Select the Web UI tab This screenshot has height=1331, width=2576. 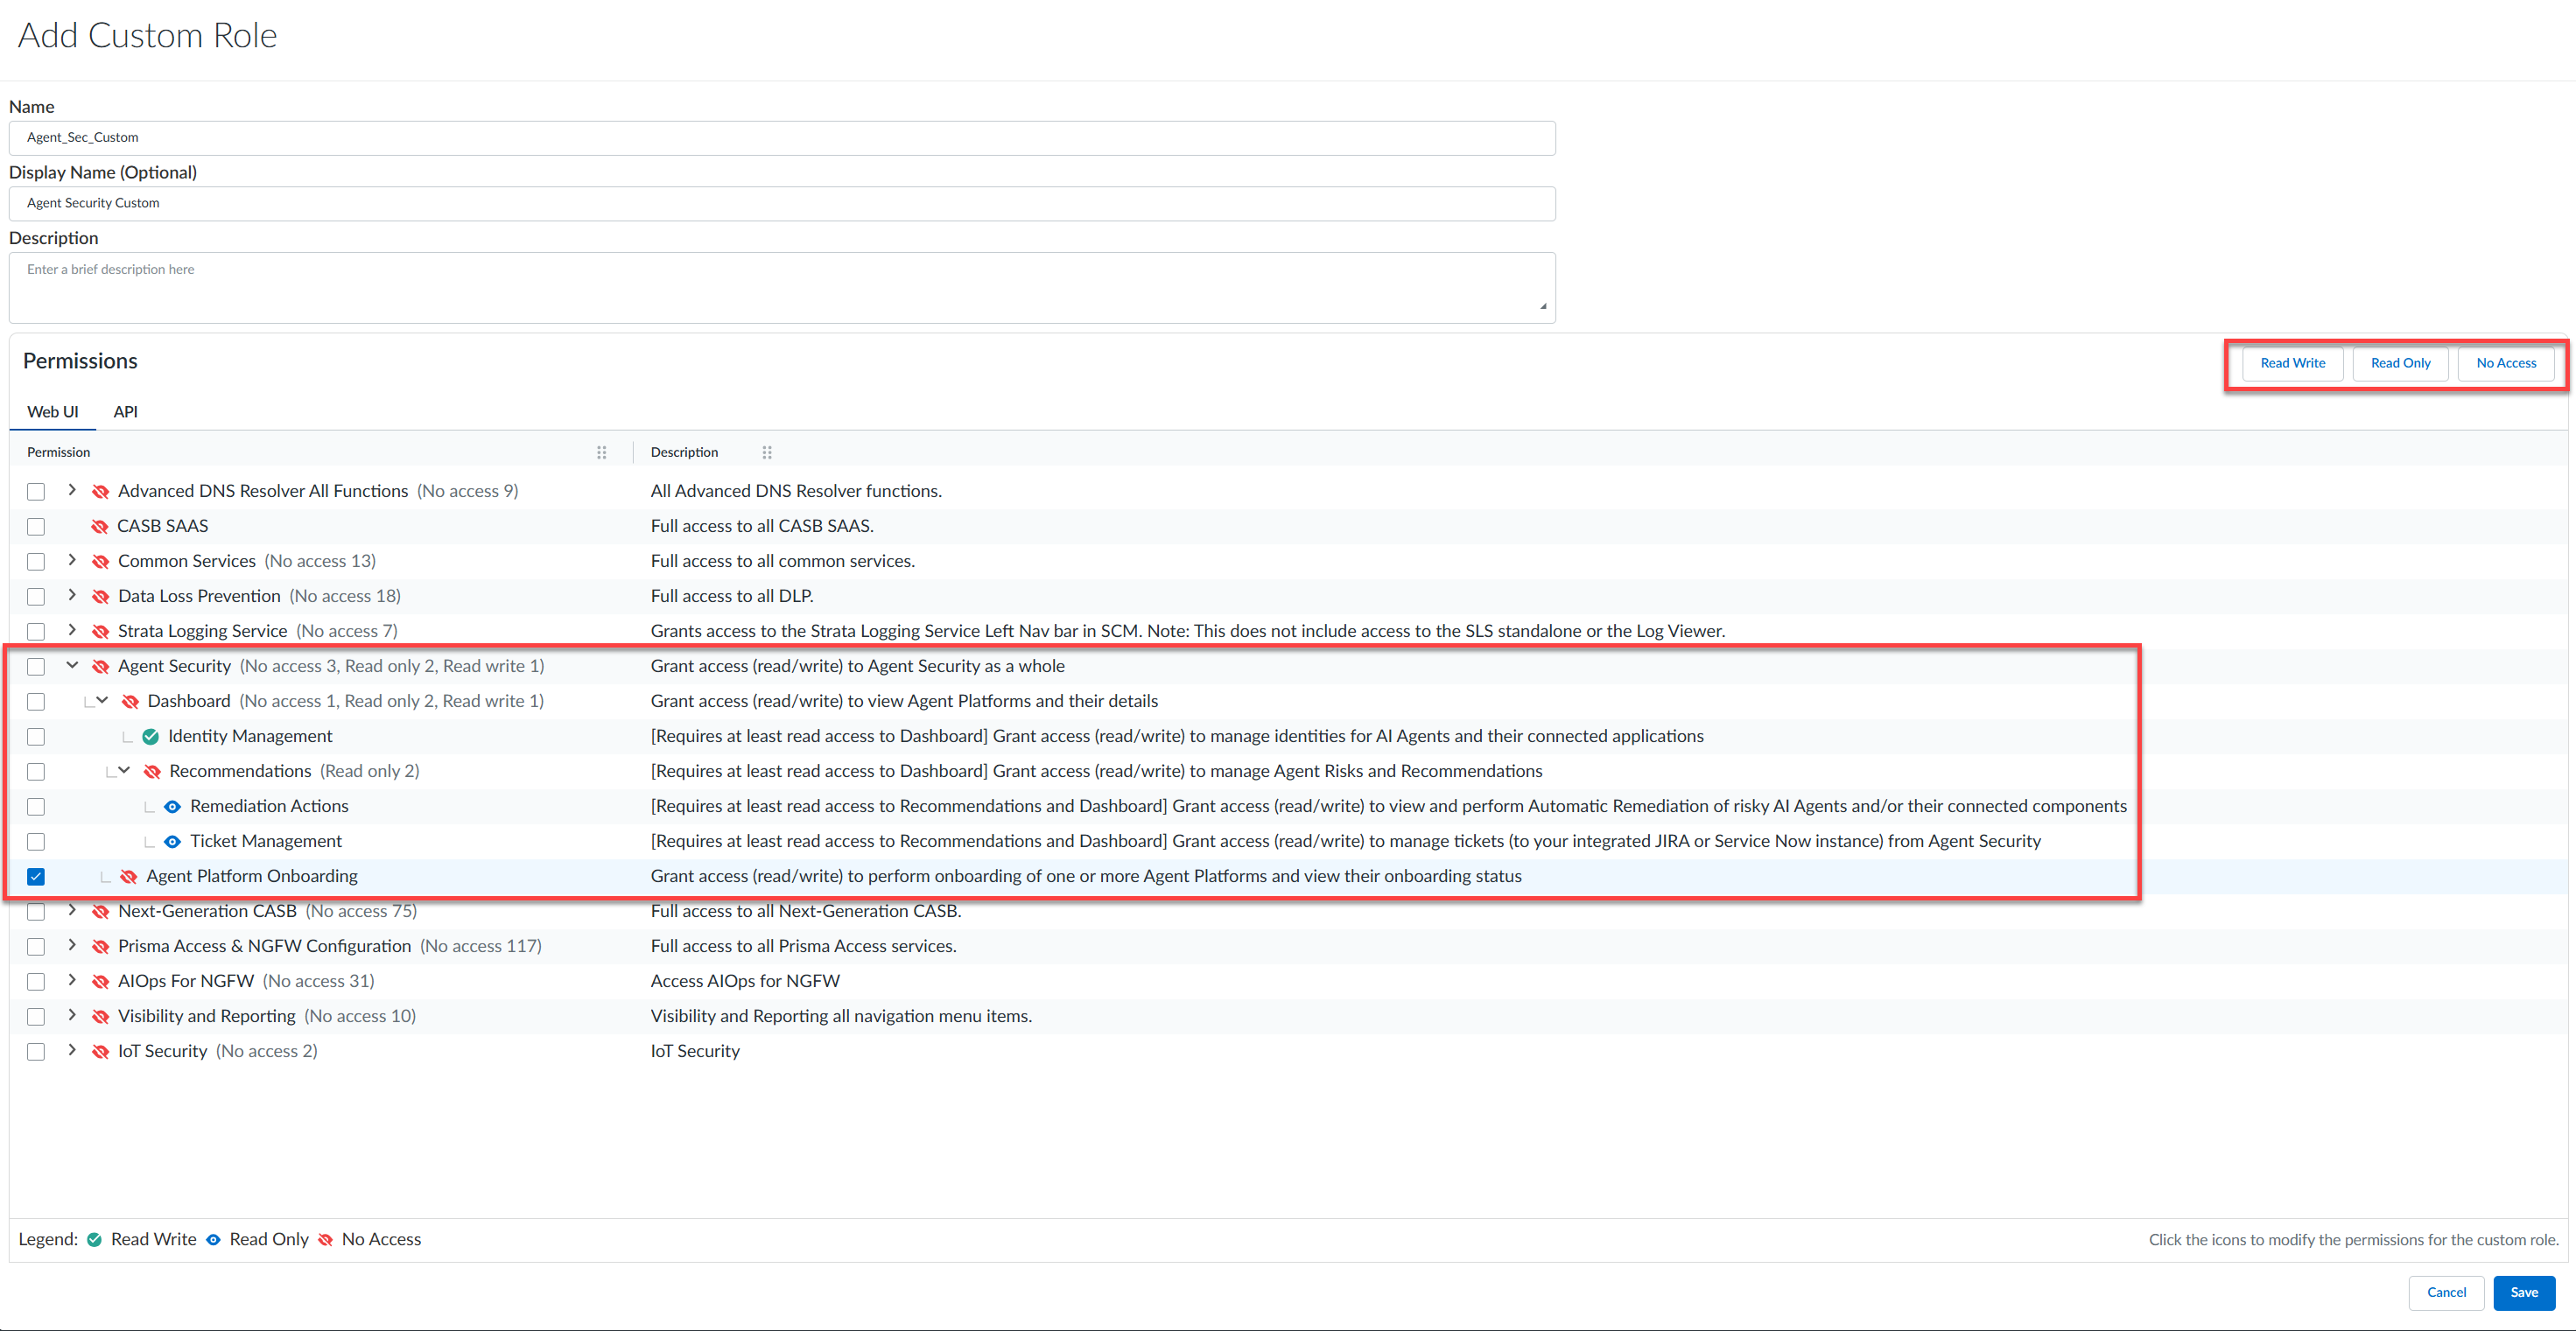(52, 411)
